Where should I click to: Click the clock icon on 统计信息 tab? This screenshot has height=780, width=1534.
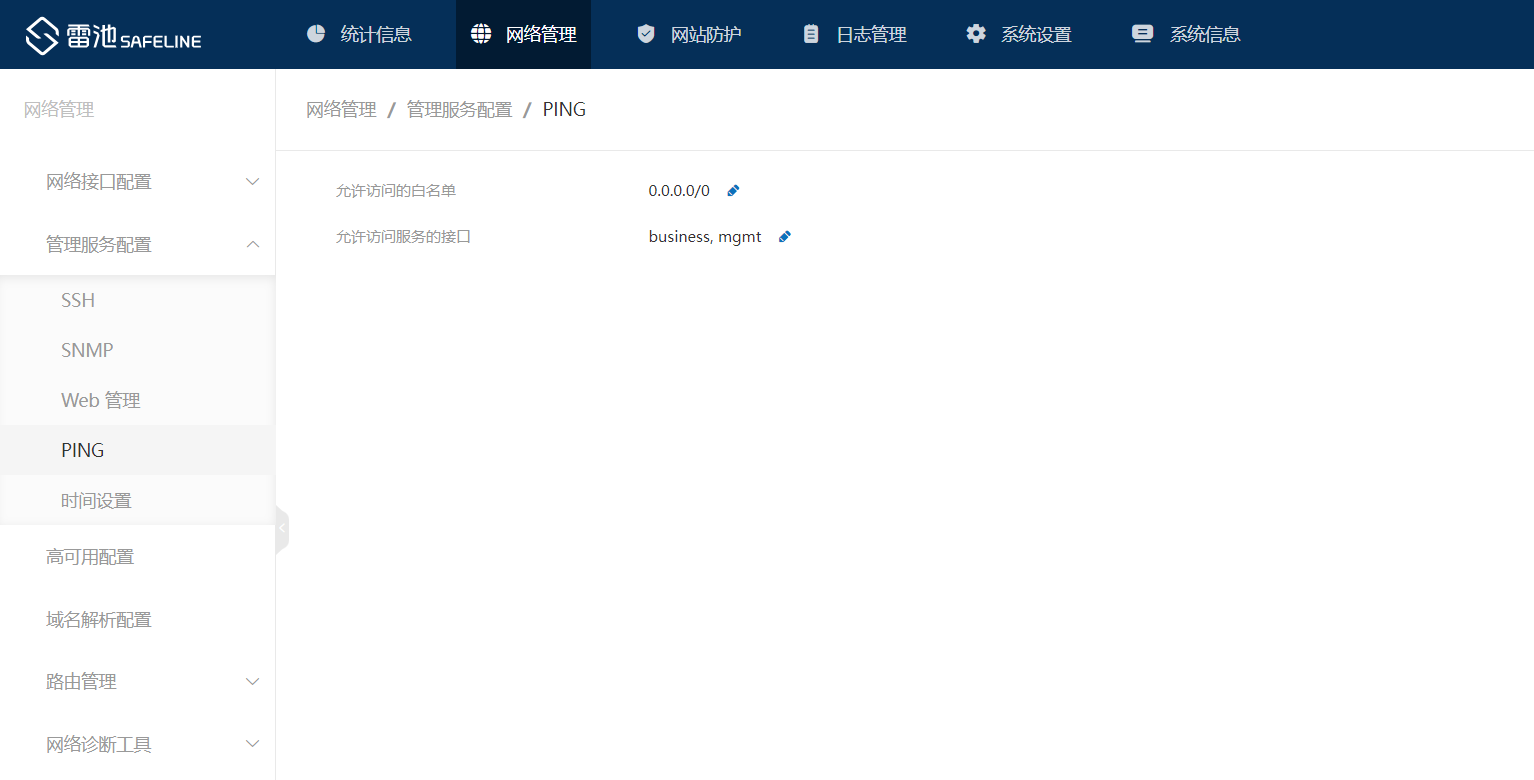coord(316,33)
